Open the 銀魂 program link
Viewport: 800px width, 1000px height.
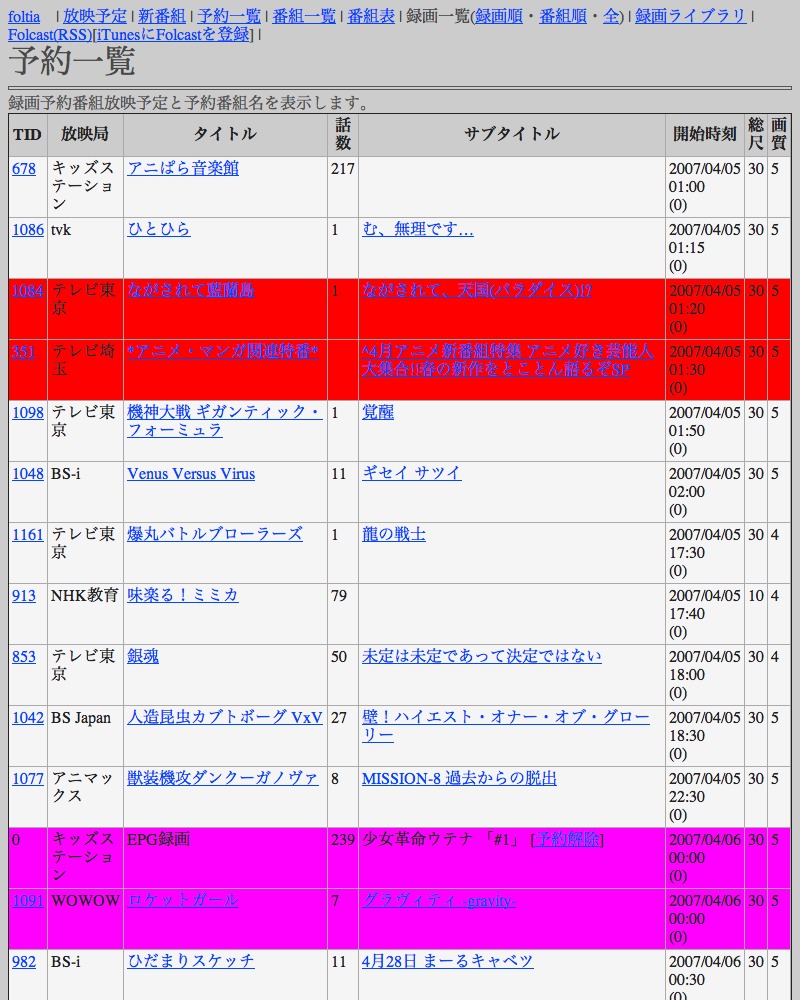pyautogui.click(x=142, y=657)
